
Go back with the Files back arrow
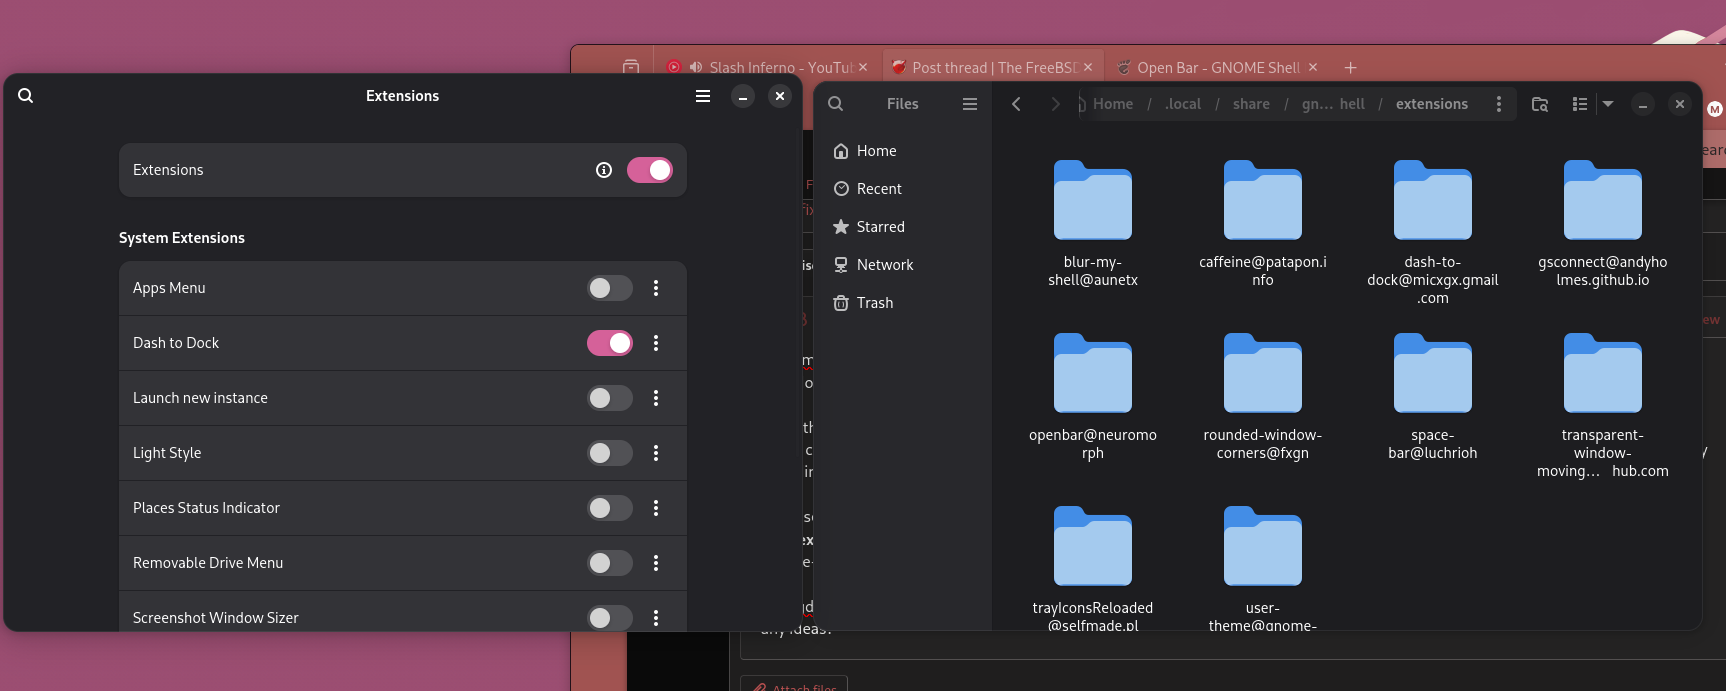click(1016, 104)
